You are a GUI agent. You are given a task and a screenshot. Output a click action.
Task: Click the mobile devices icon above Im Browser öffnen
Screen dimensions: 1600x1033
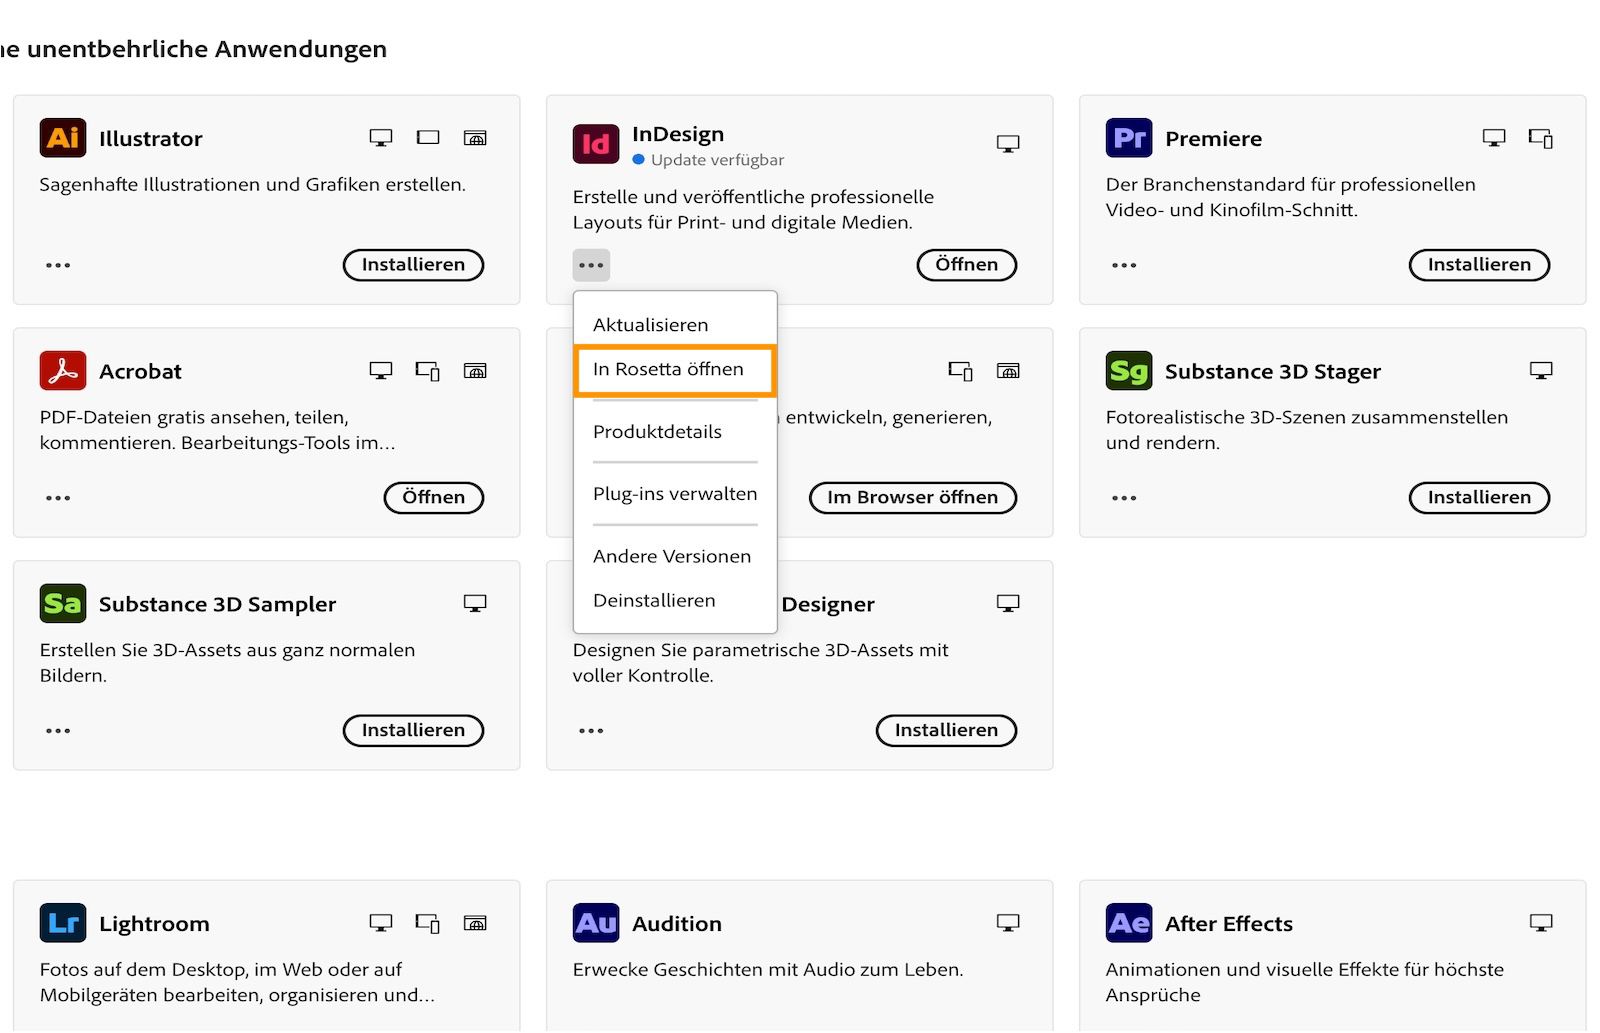(961, 371)
